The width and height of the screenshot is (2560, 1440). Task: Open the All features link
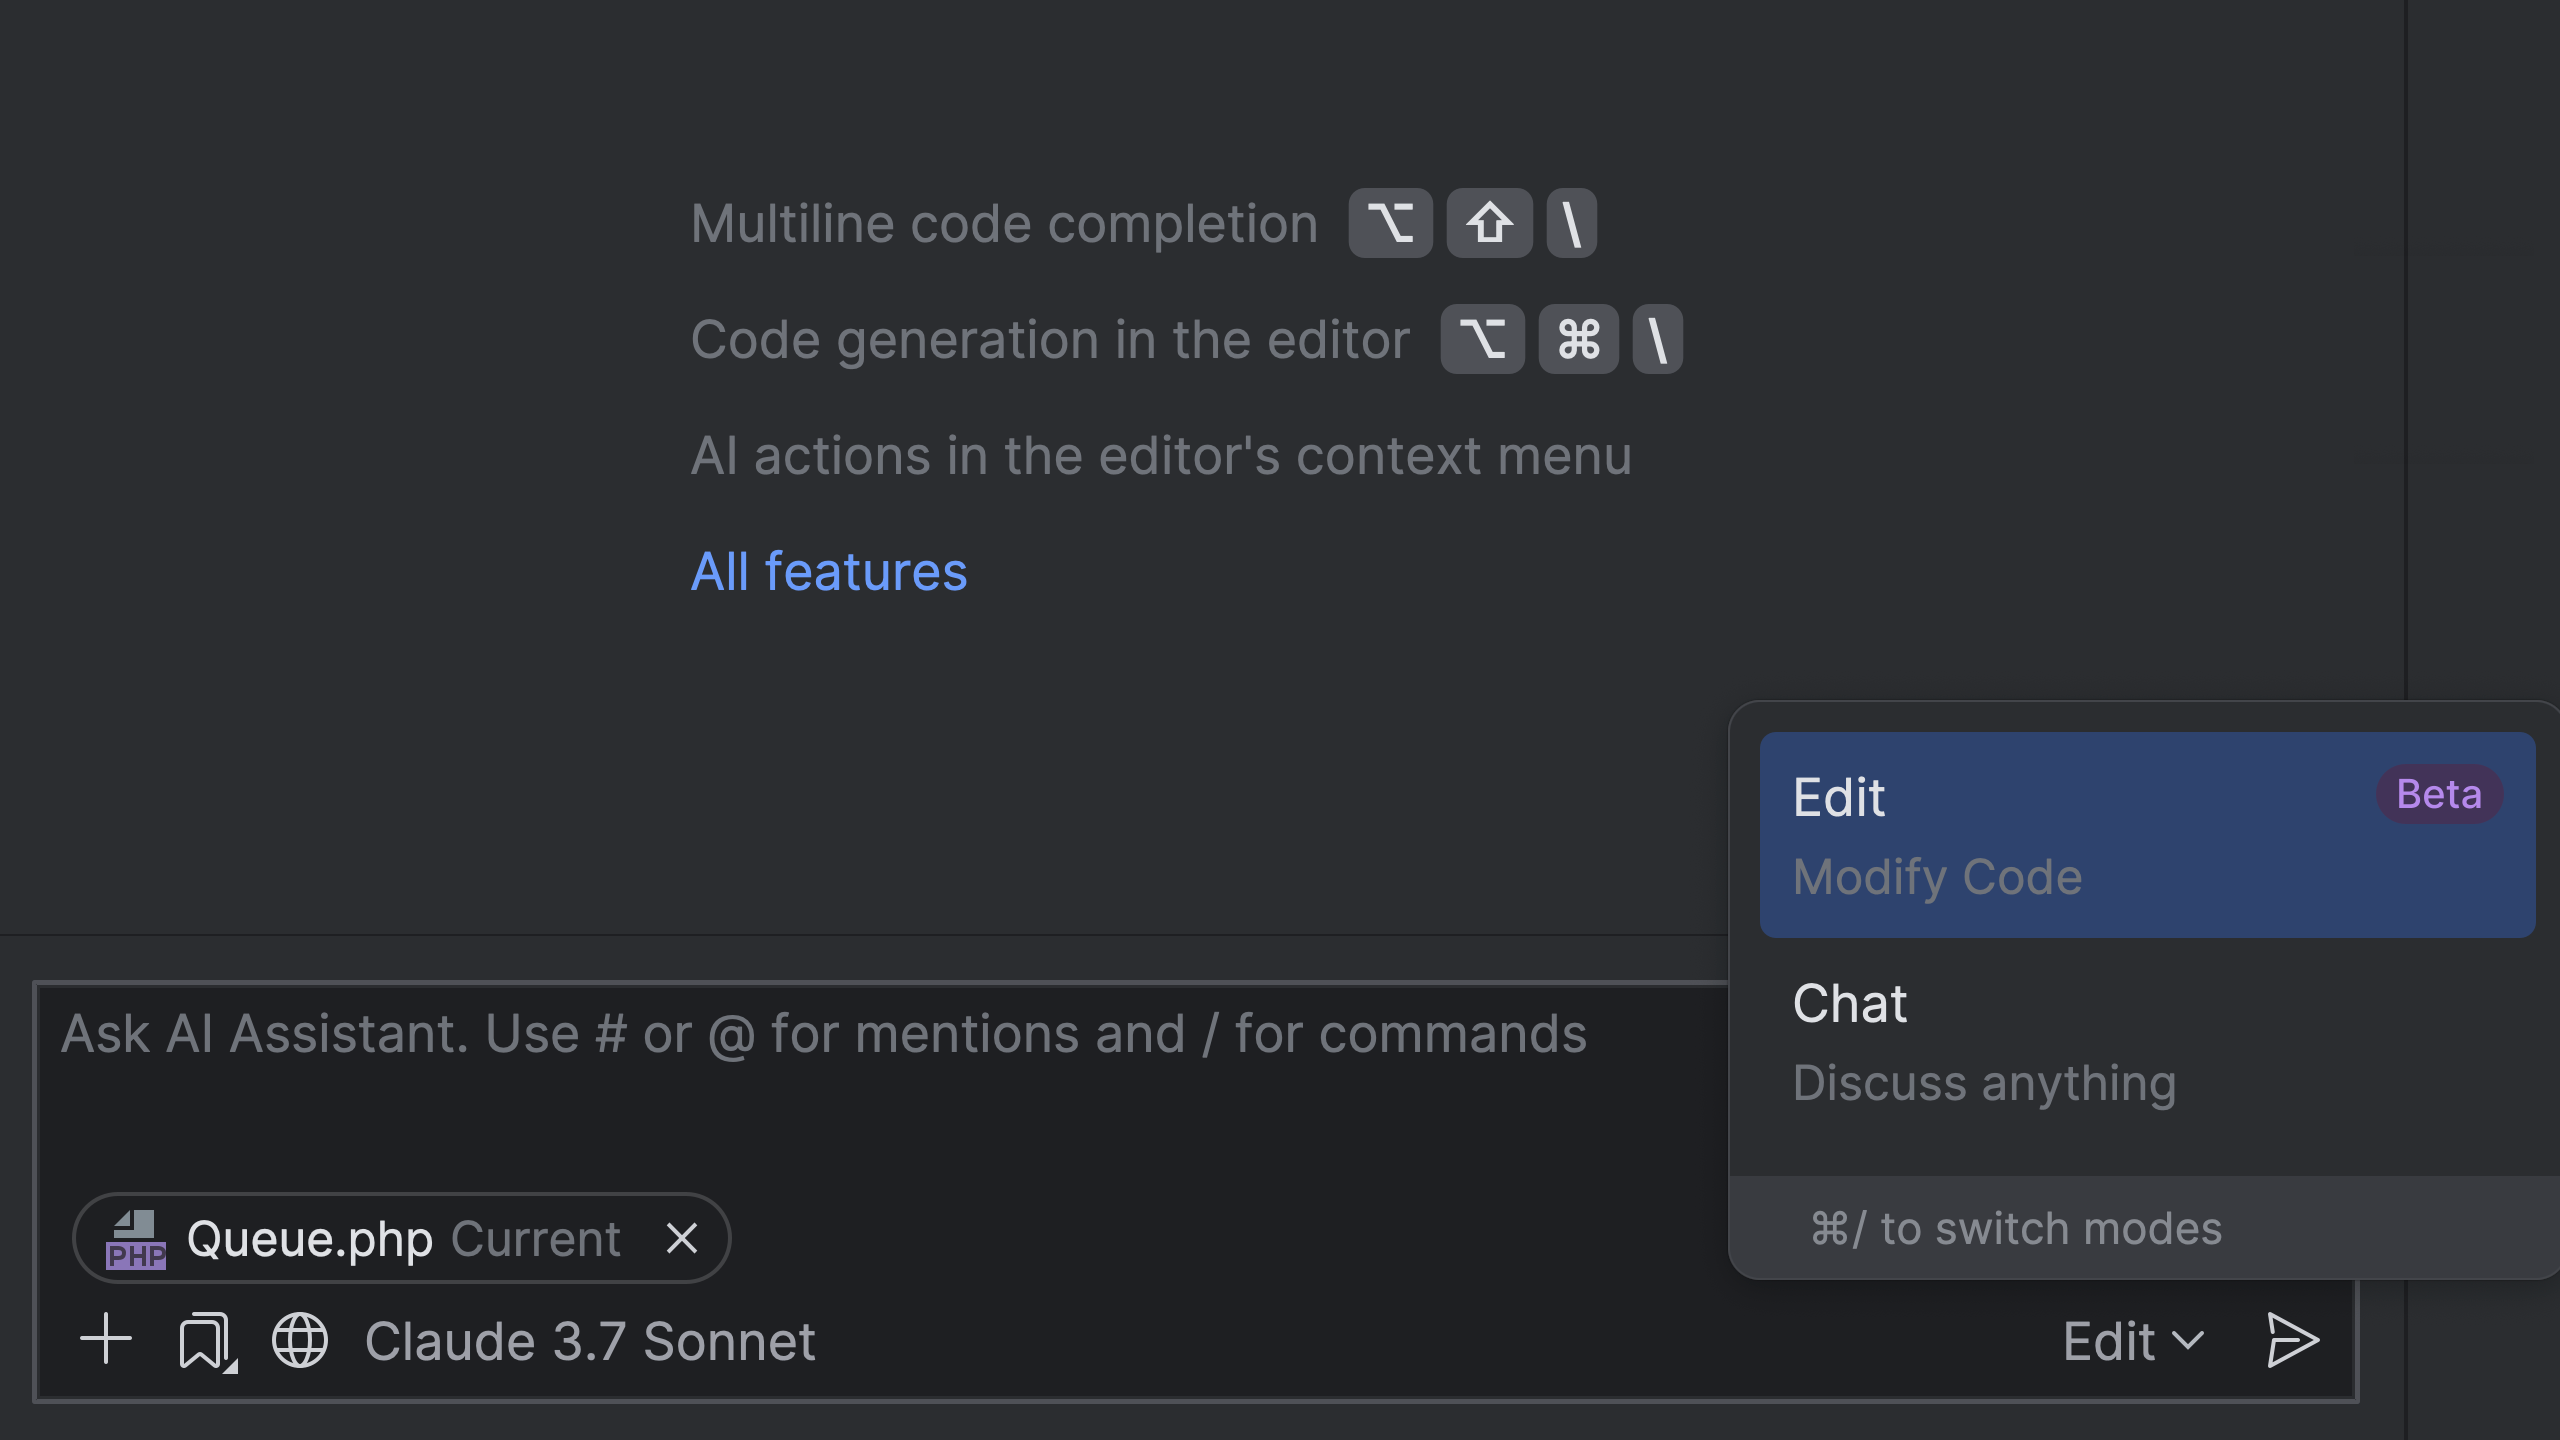pyautogui.click(x=829, y=572)
